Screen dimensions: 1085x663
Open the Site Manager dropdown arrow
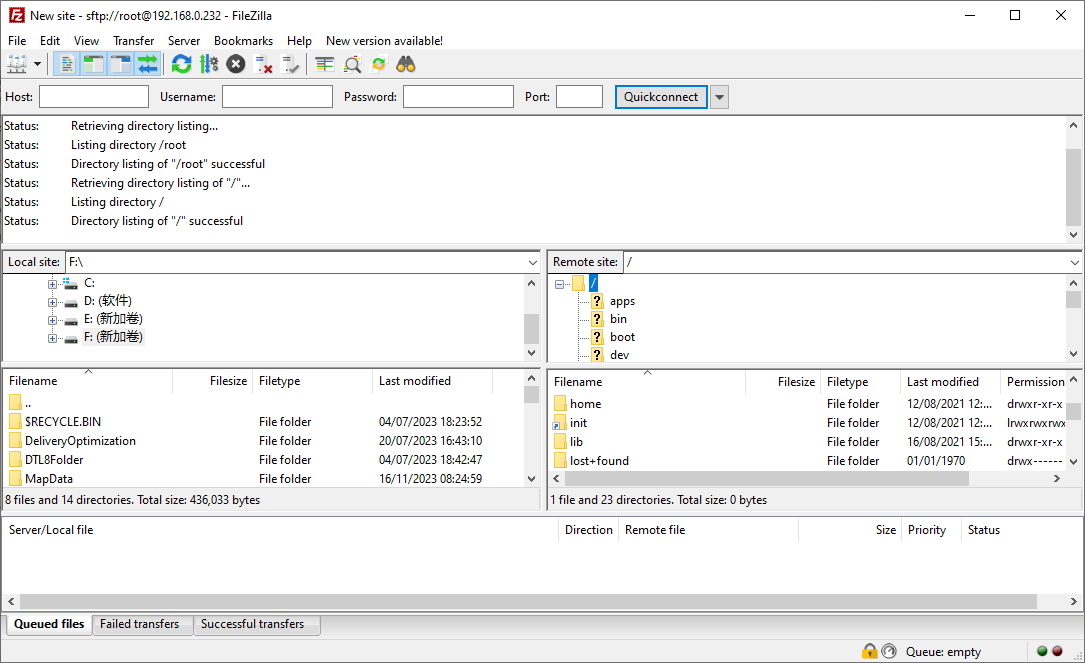coord(37,64)
